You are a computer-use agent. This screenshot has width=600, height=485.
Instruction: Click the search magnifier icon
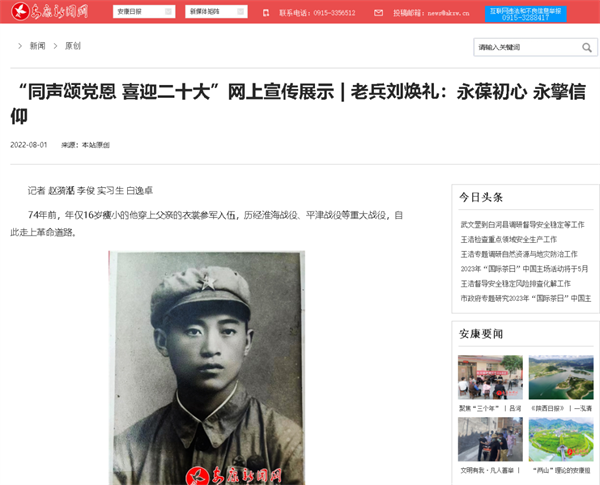[587, 47]
